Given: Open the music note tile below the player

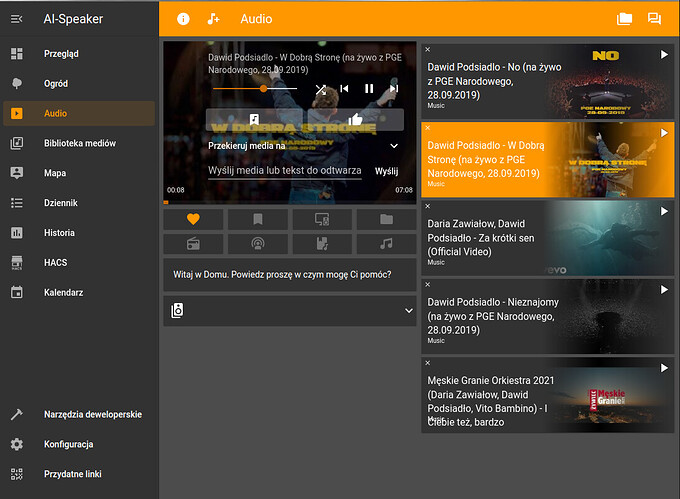Looking at the screenshot, I should click(x=386, y=243).
